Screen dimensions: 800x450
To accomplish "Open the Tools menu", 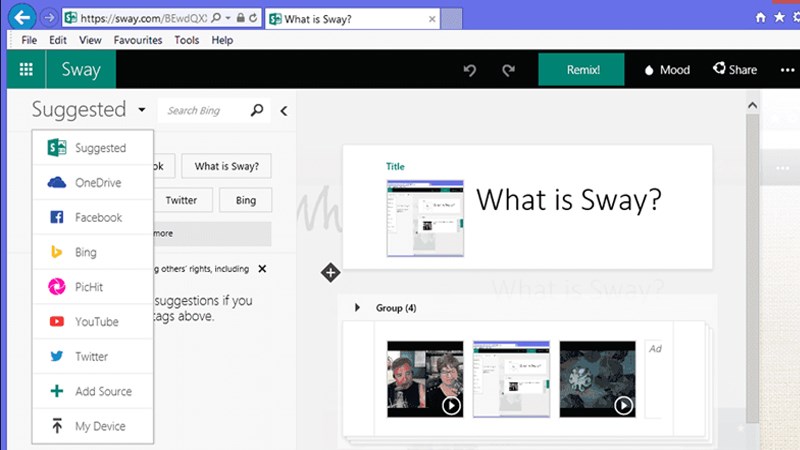I will (187, 40).
